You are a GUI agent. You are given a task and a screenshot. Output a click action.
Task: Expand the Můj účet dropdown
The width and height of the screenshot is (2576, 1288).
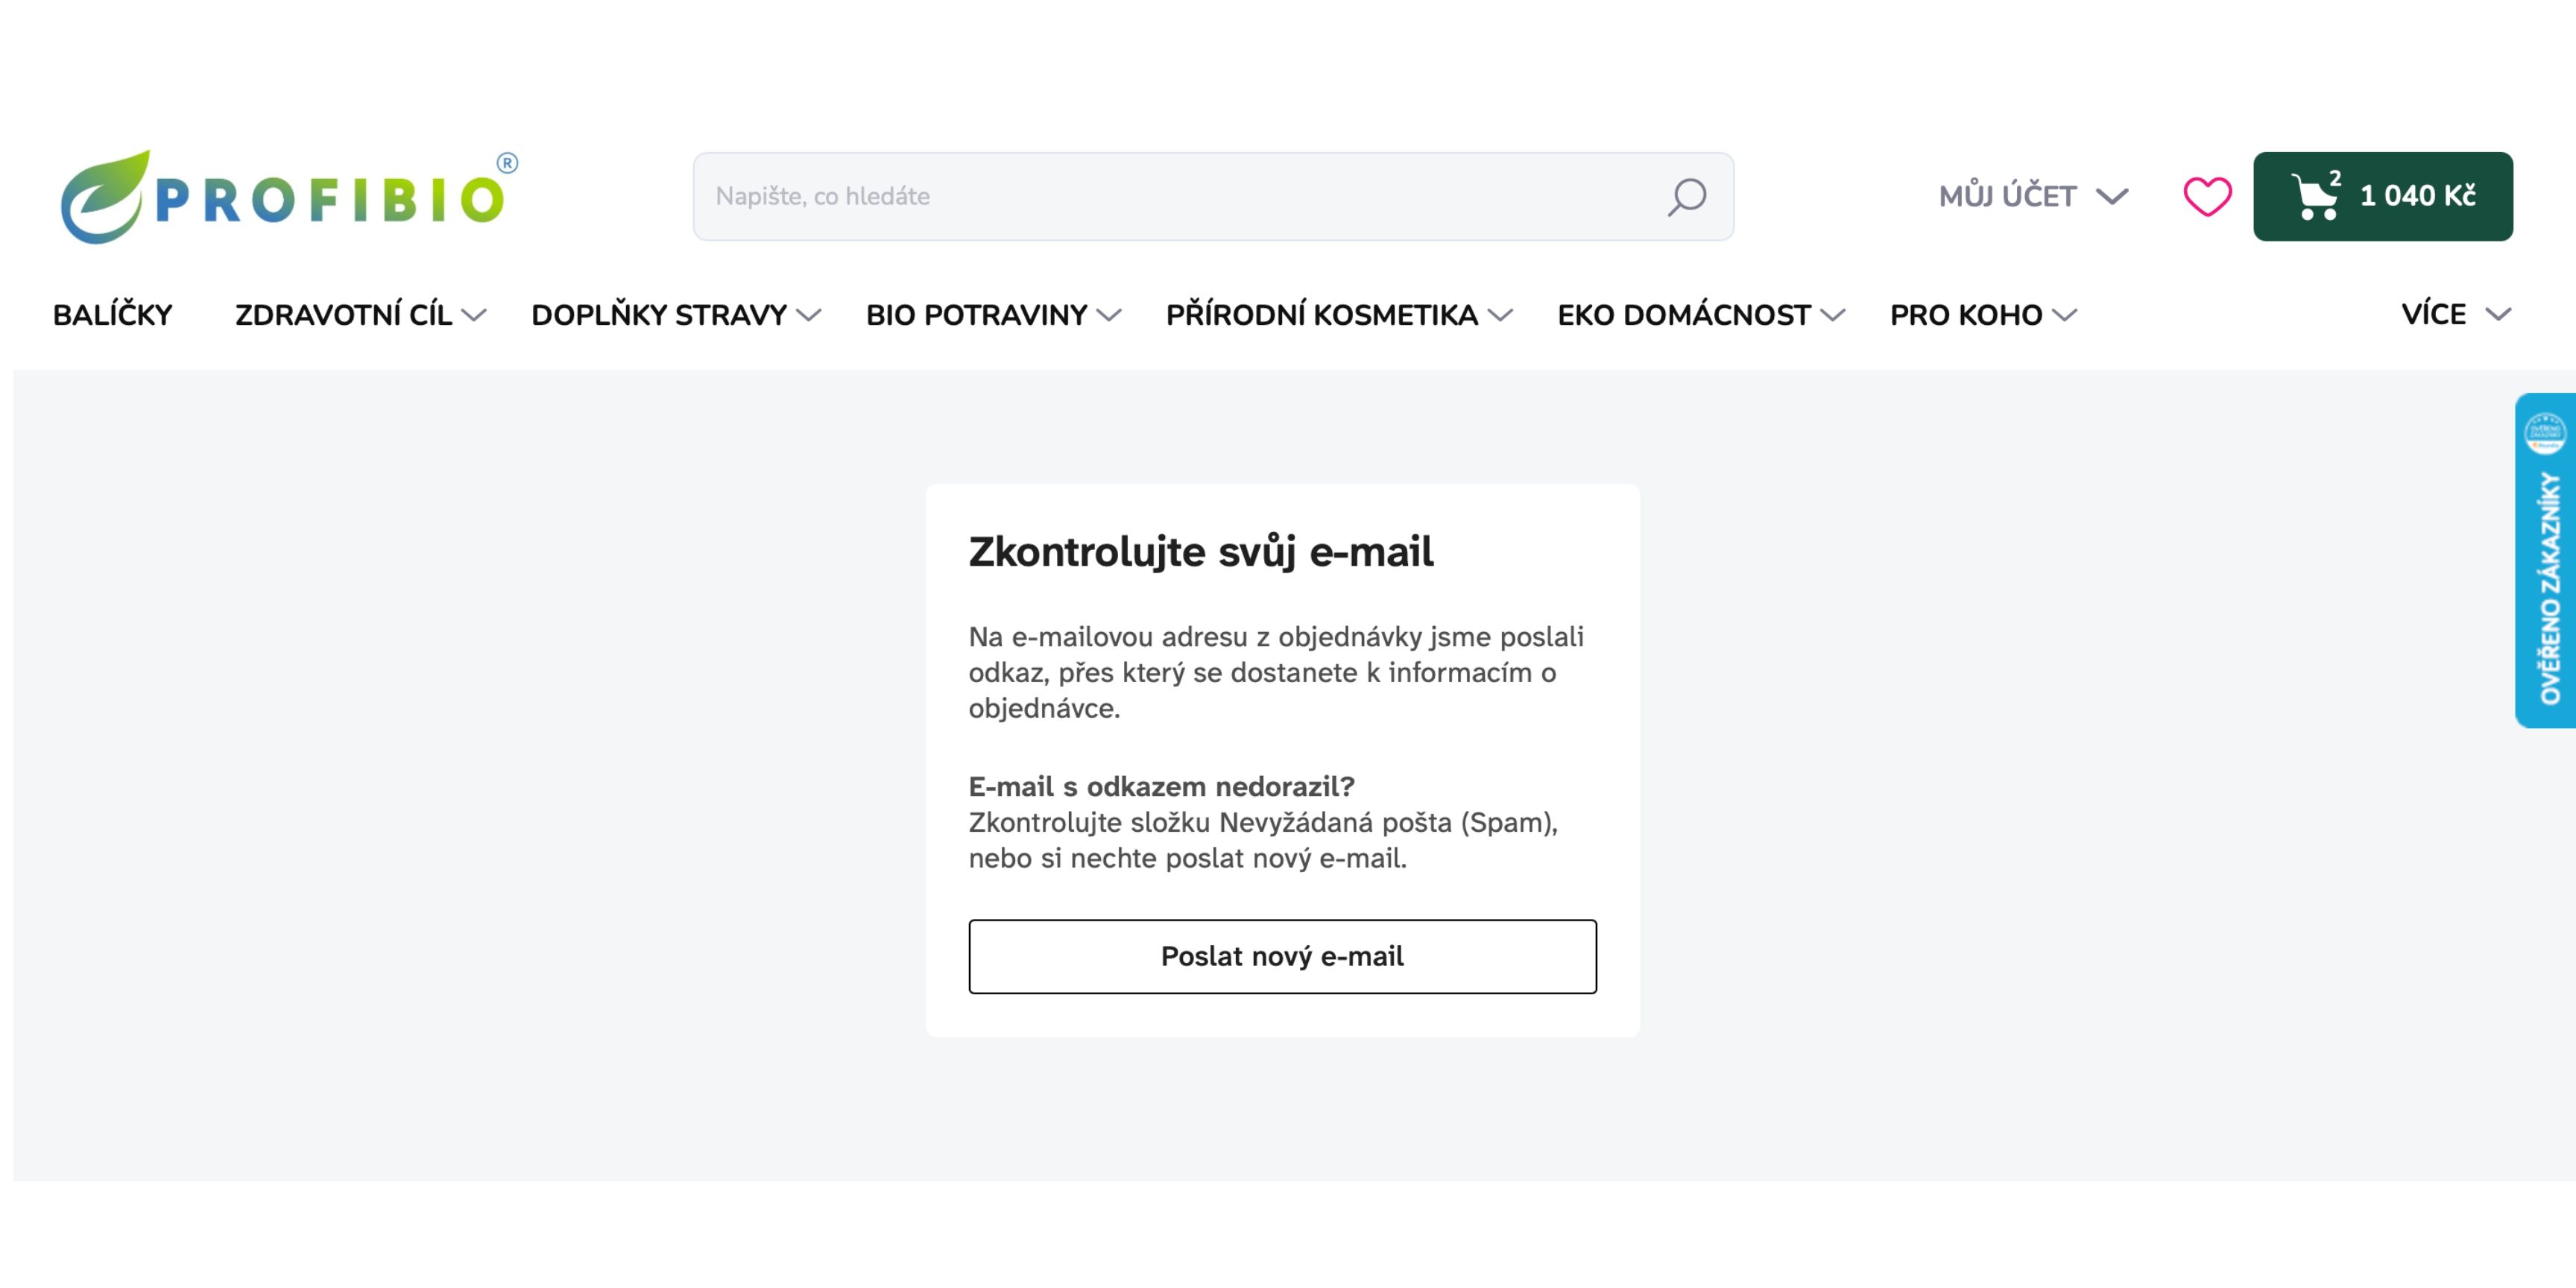pyautogui.click(x=2032, y=196)
